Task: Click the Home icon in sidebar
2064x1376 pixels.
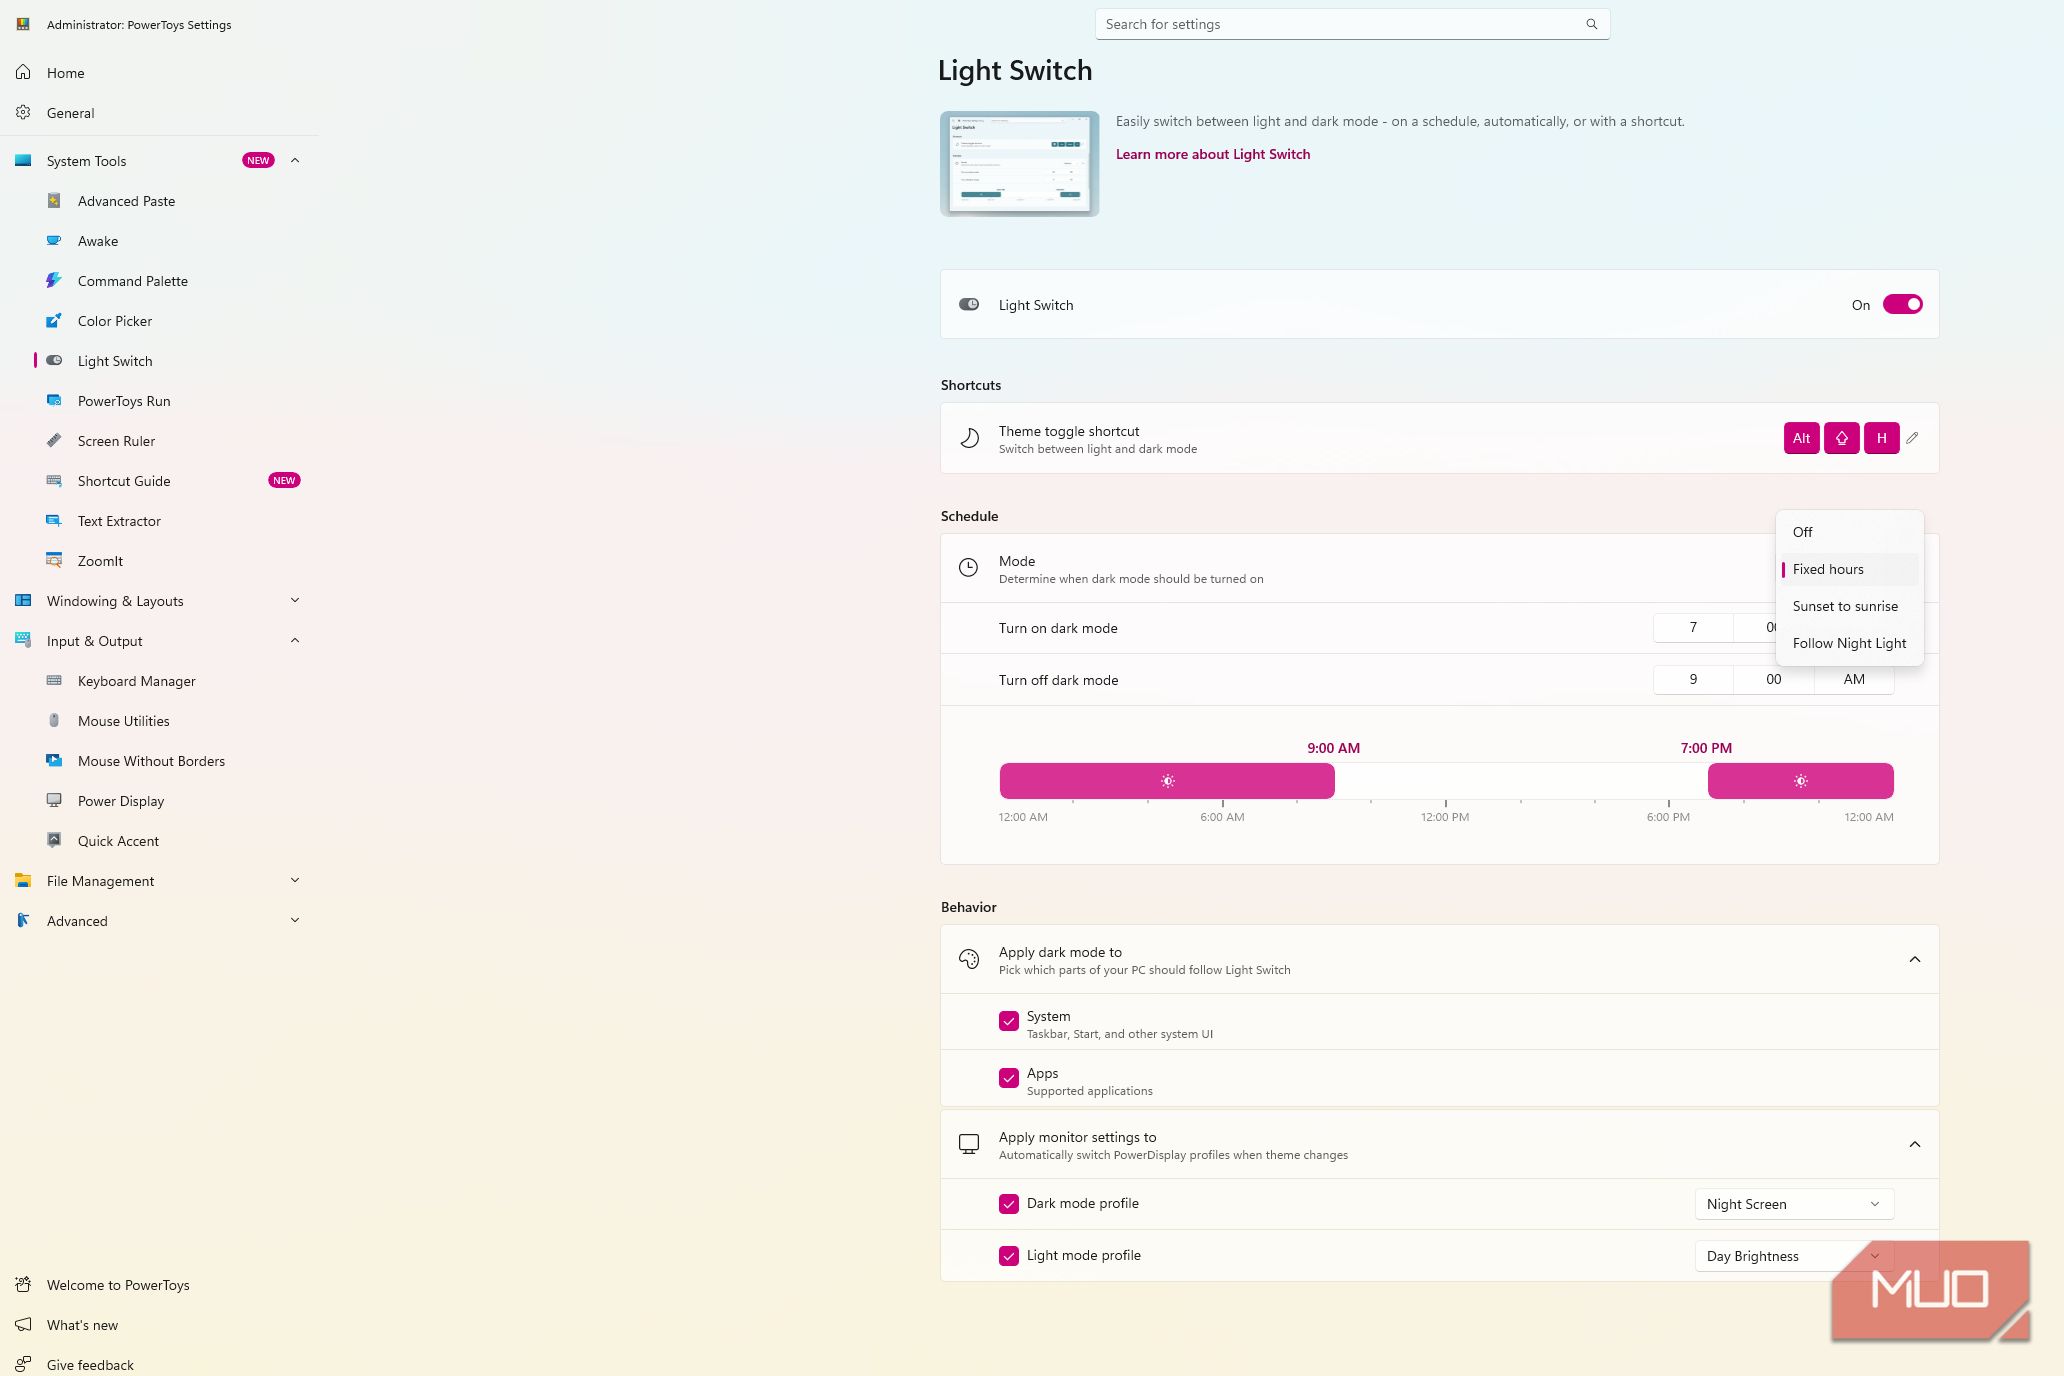Action: coord(23,73)
